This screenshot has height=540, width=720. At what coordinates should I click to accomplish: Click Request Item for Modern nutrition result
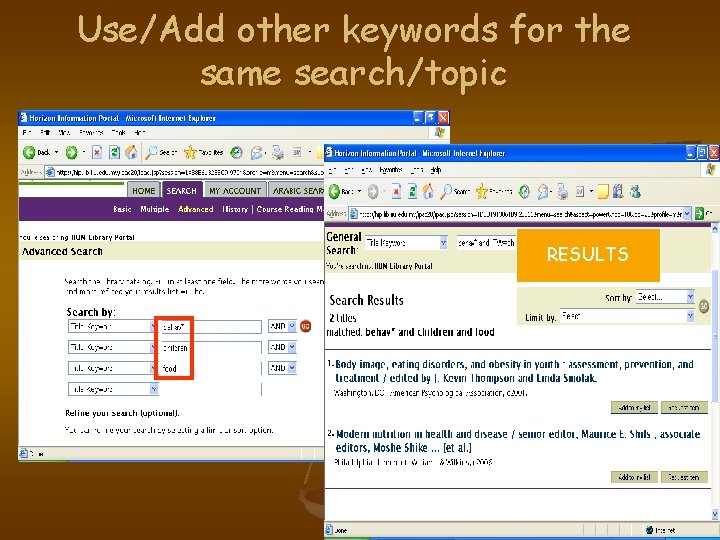click(x=684, y=477)
